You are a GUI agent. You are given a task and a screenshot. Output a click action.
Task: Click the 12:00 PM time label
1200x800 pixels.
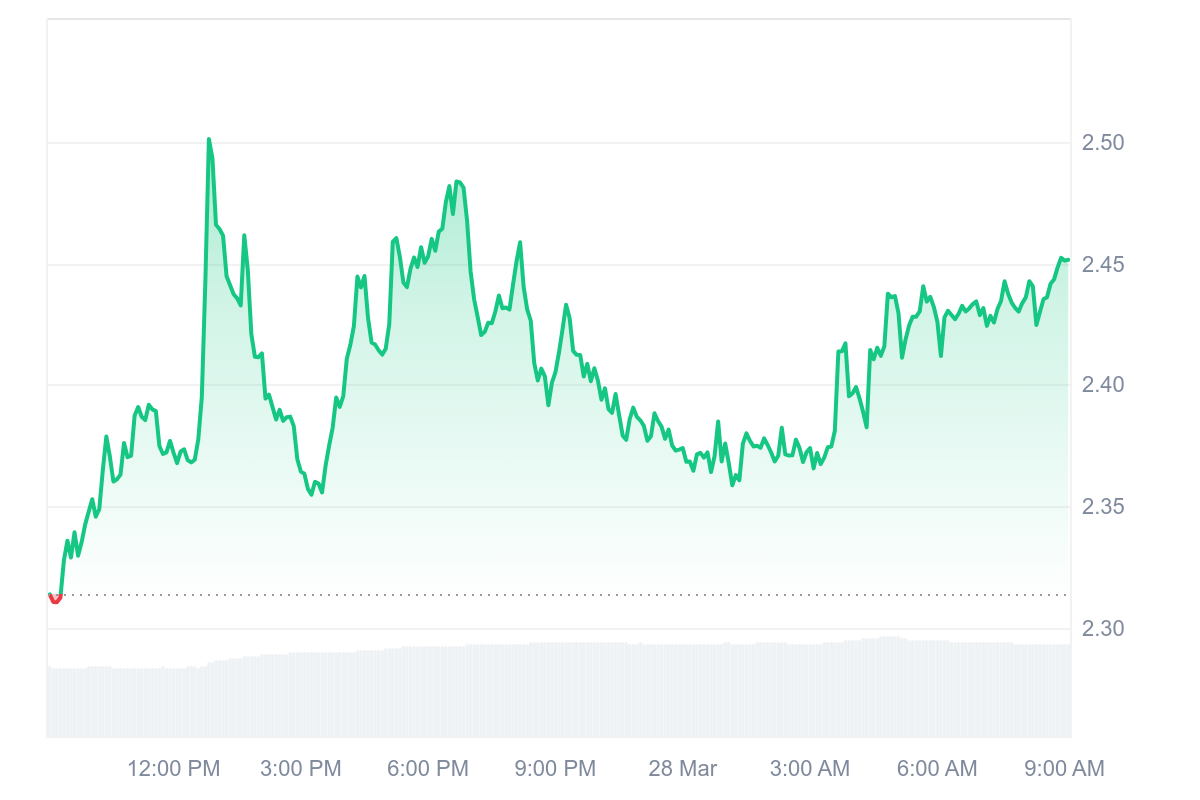click(173, 769)
